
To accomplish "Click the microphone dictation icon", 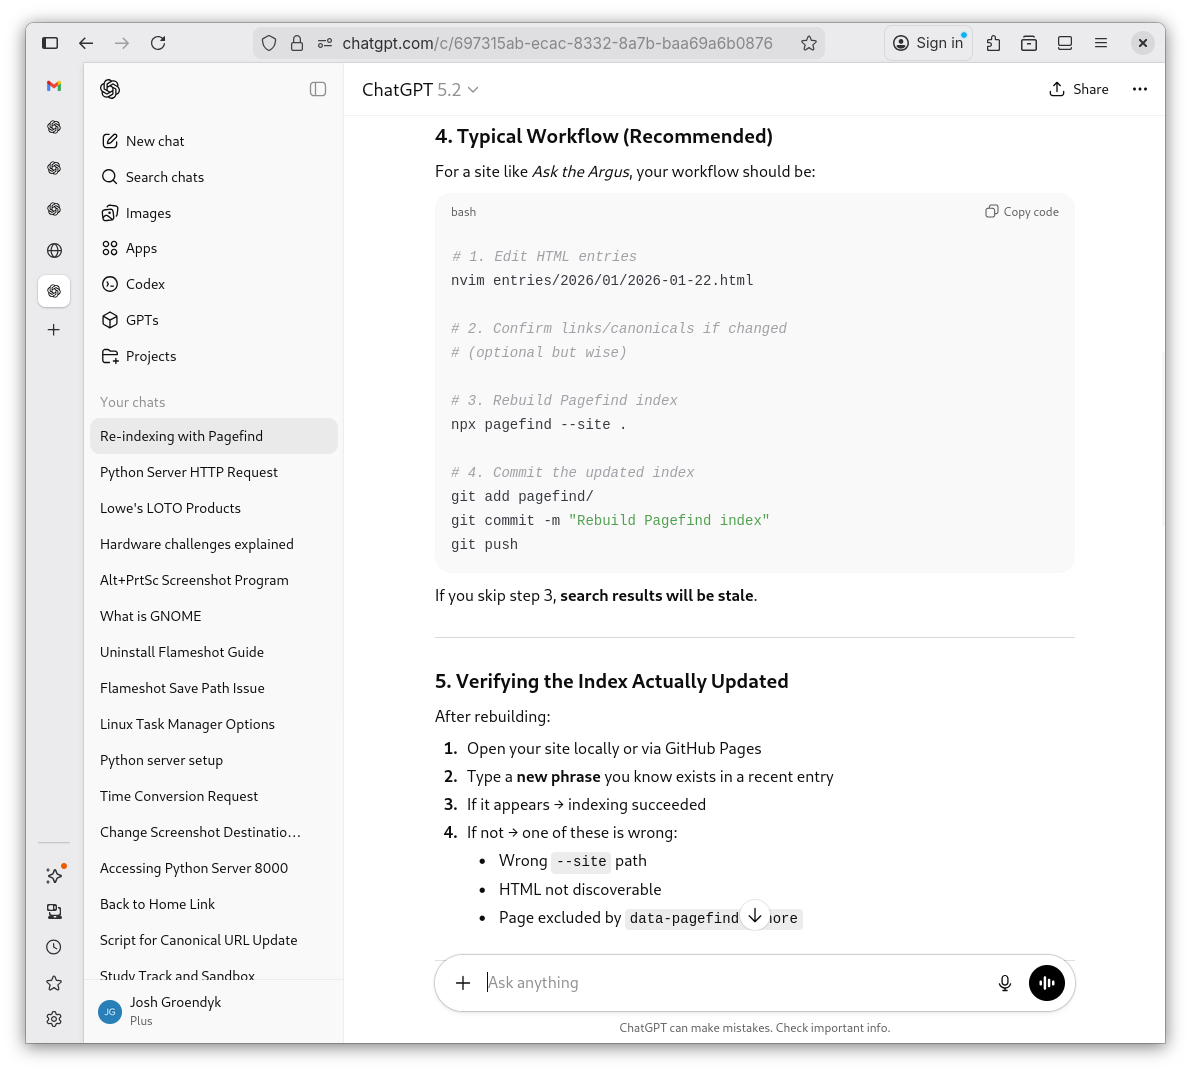I will click(1004, 983).
